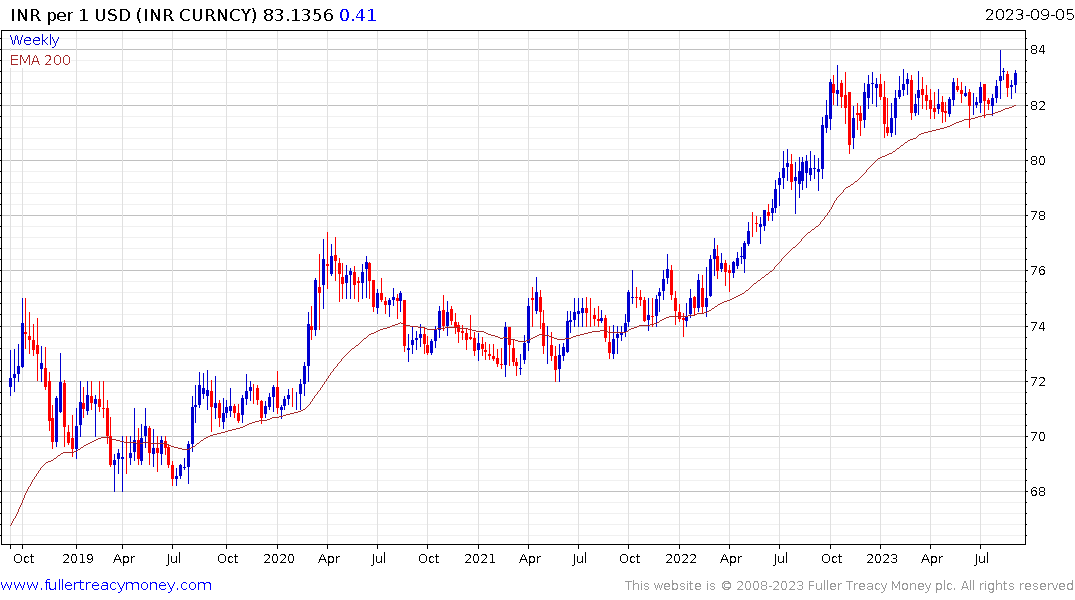The height and width of the screenshot is (600, 1075).
Task: Click the 2021 time axis label
Action: tap(479, 558)
